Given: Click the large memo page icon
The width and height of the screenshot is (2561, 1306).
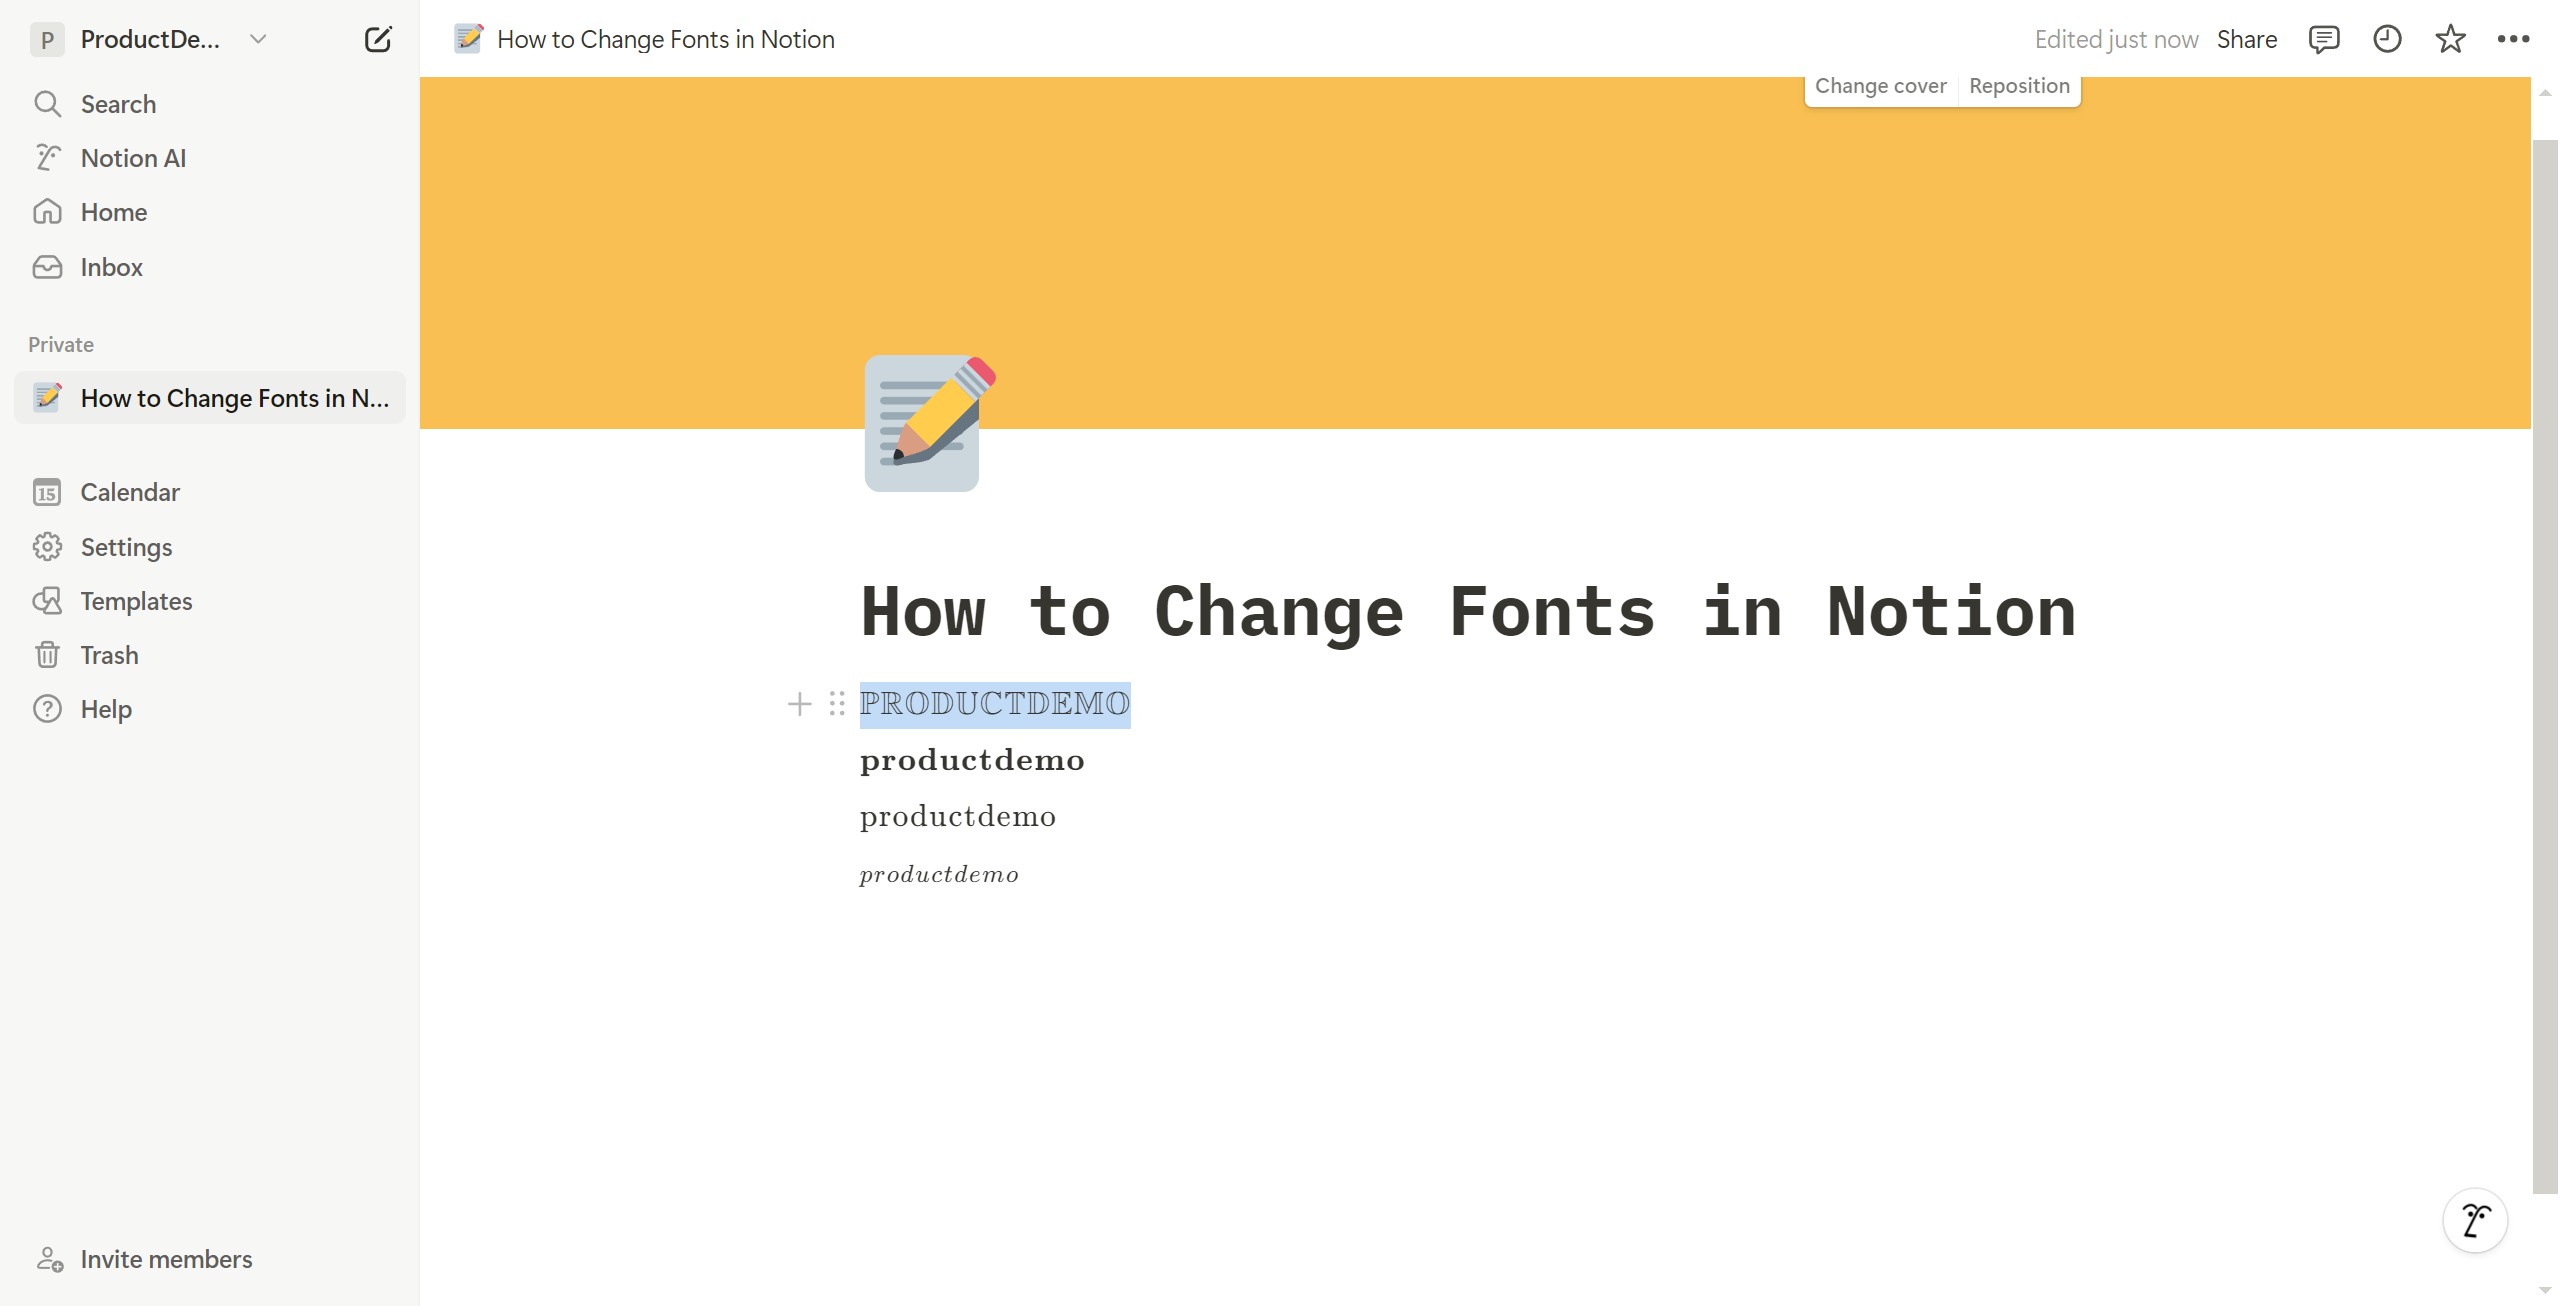Looking at the screenshot, I should click(929, 423).
